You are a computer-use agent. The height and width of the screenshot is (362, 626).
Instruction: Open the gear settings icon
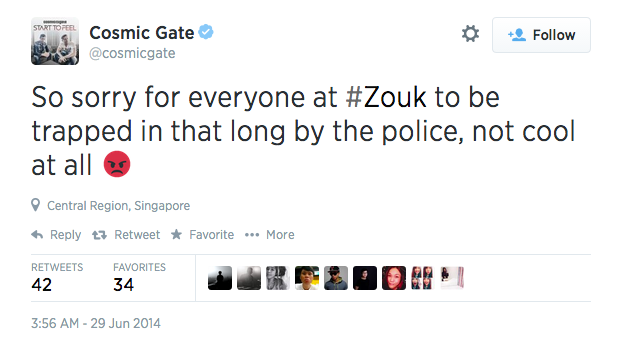click(x=470, y=34)
